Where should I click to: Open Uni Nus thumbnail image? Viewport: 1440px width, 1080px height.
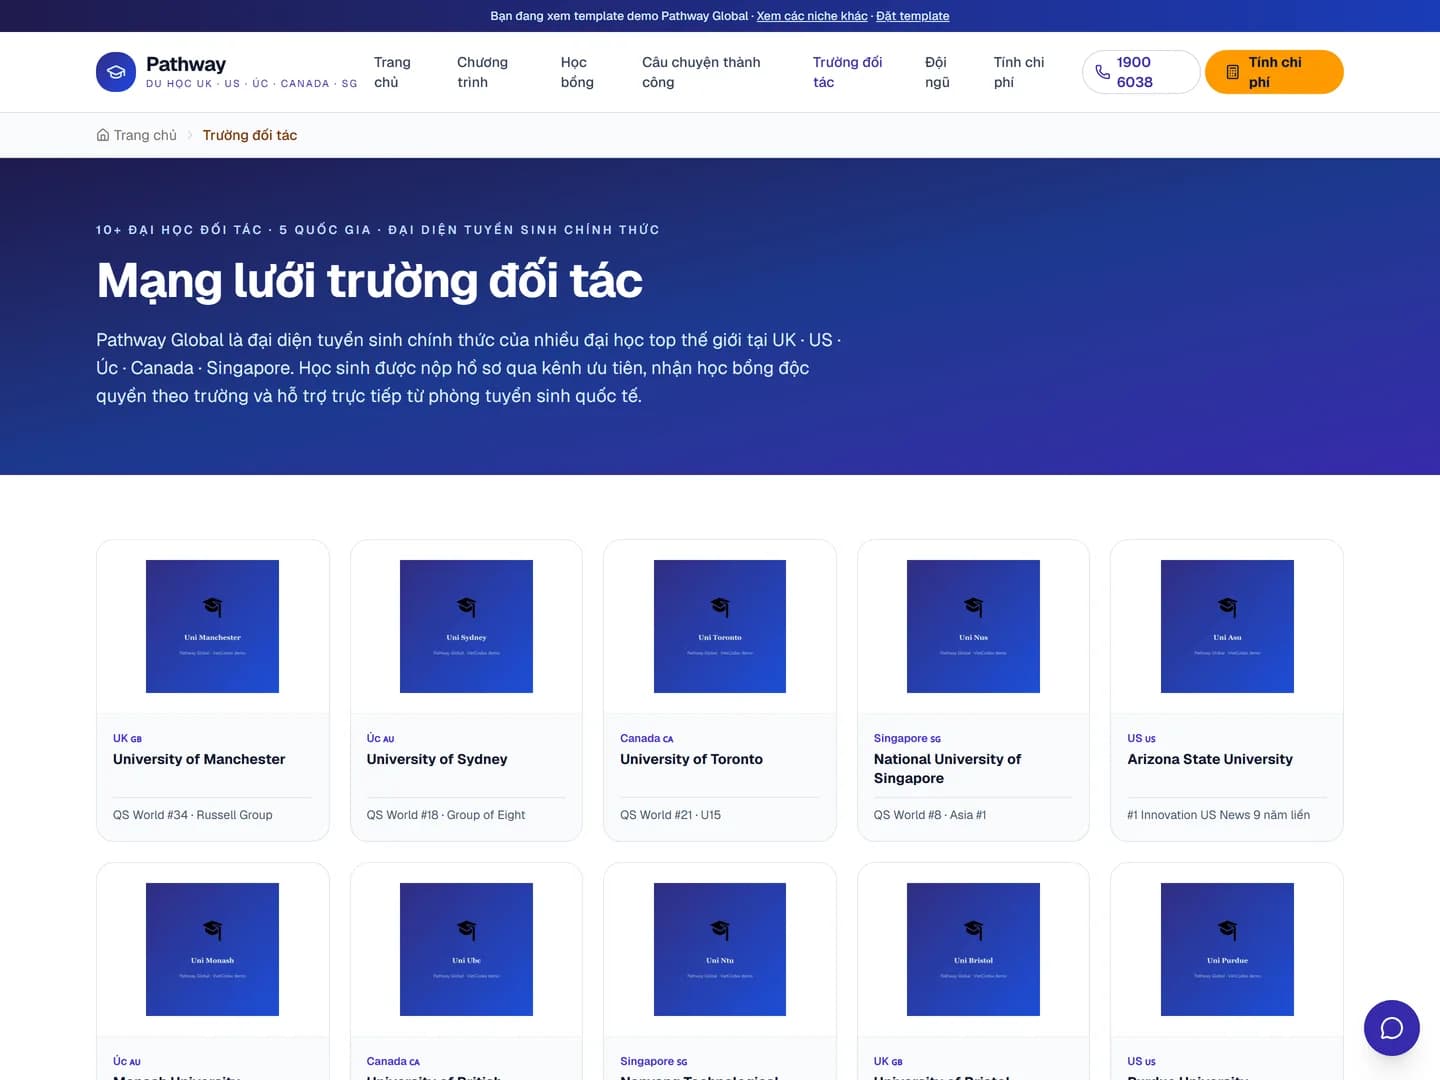pyautogui.click(x=973, y=626)
